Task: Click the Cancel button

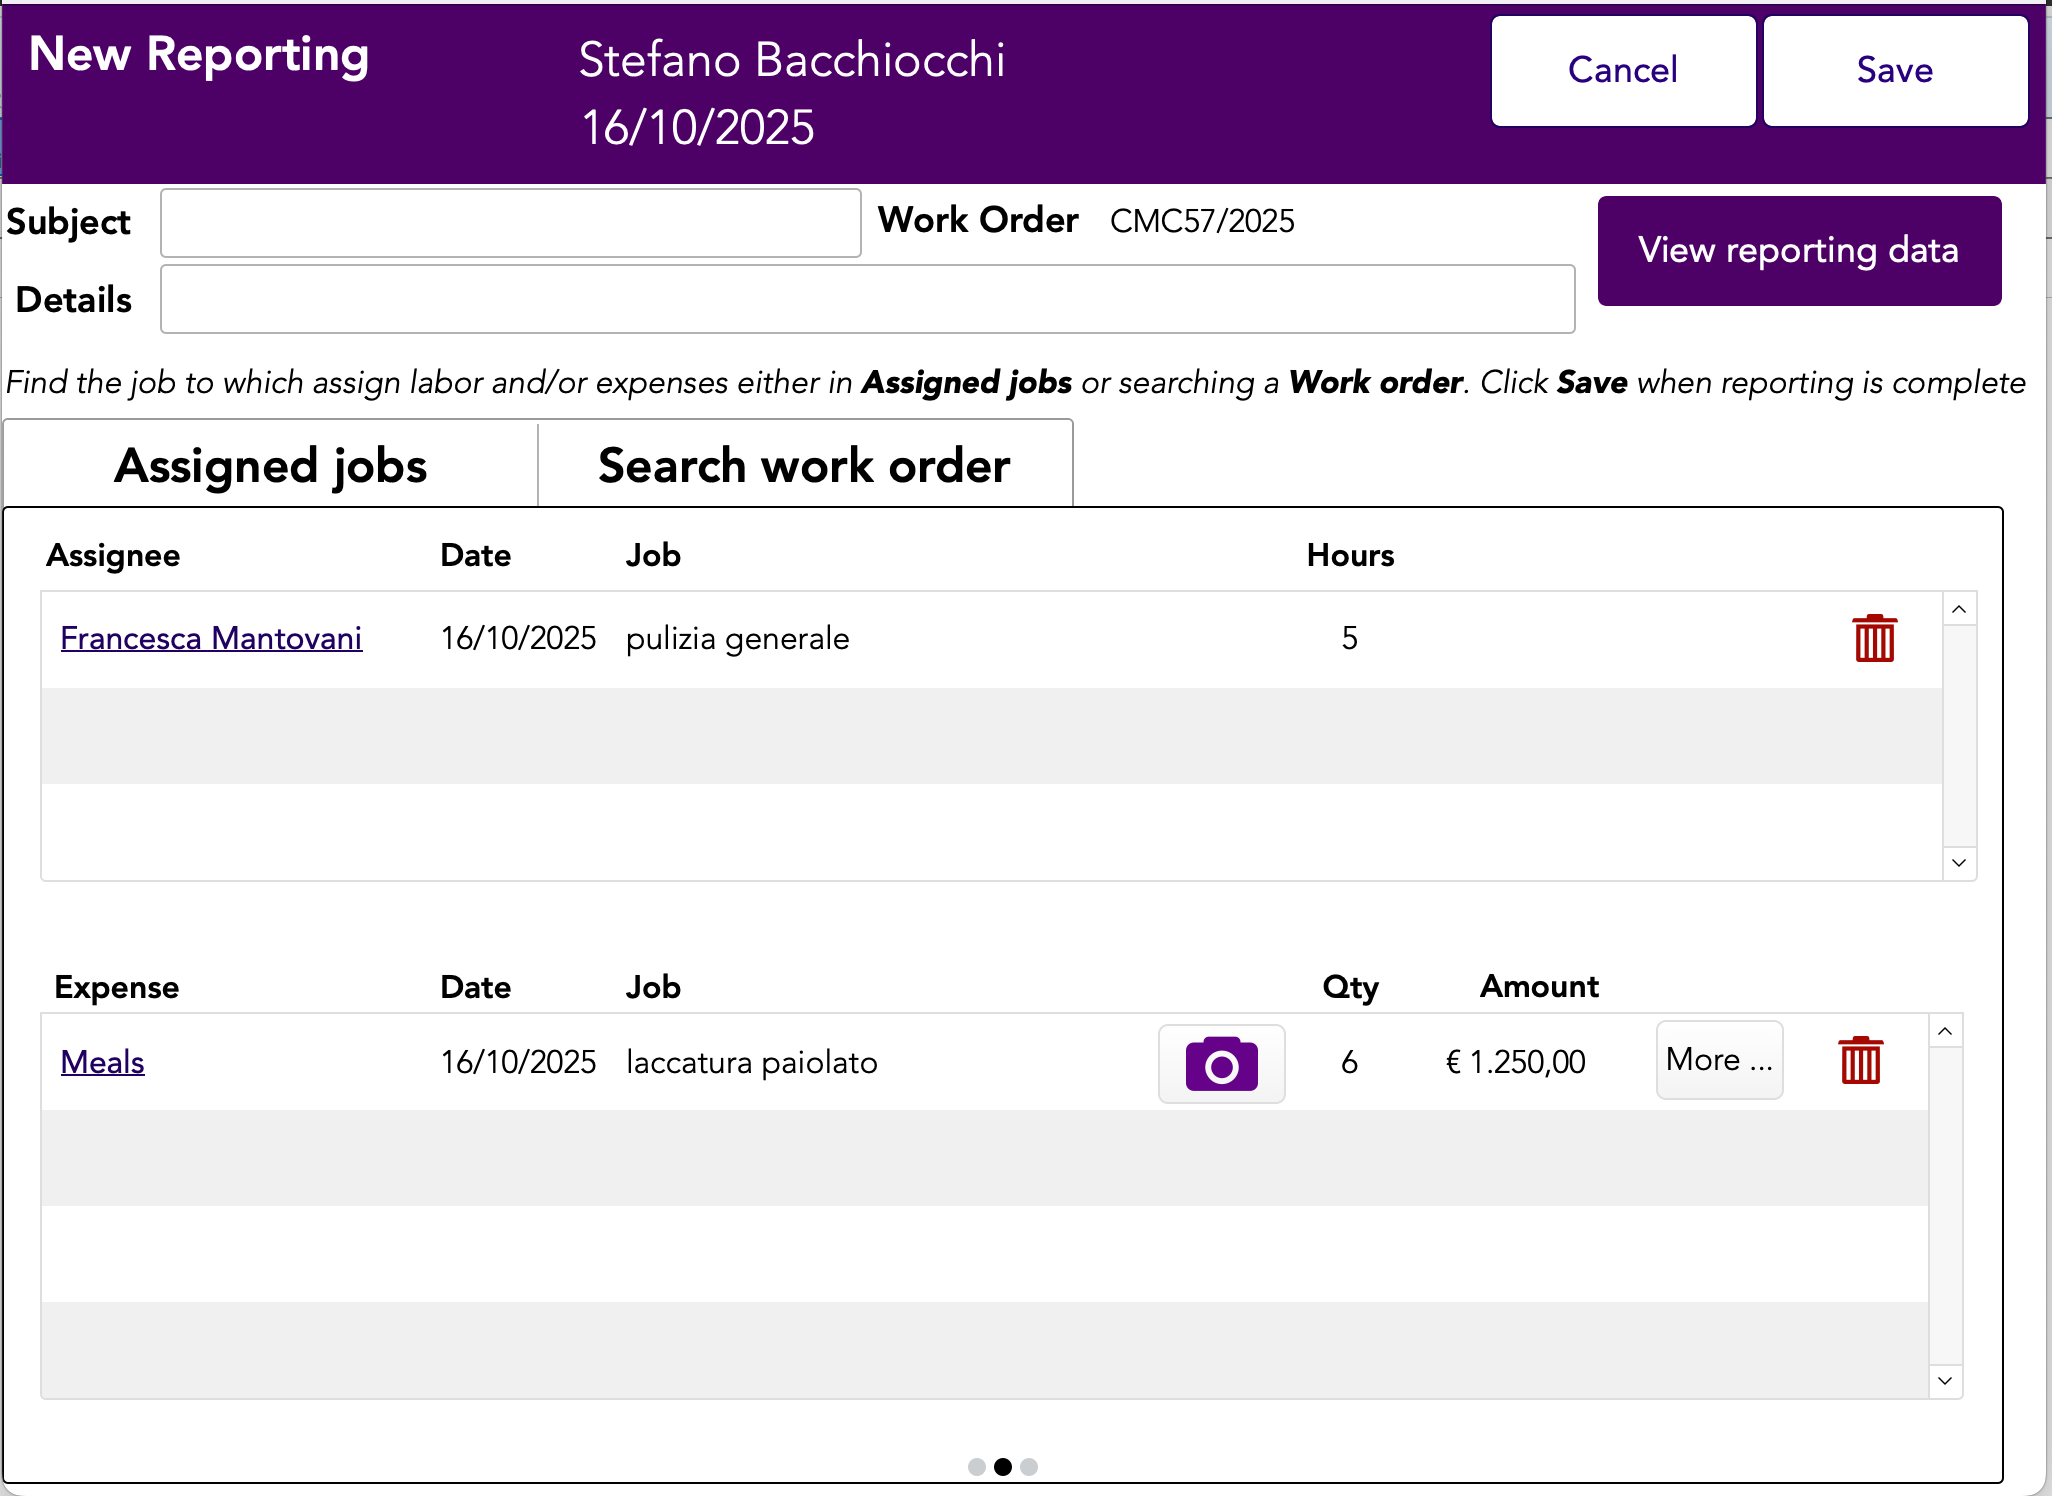Action: [x=1622, y=71]
